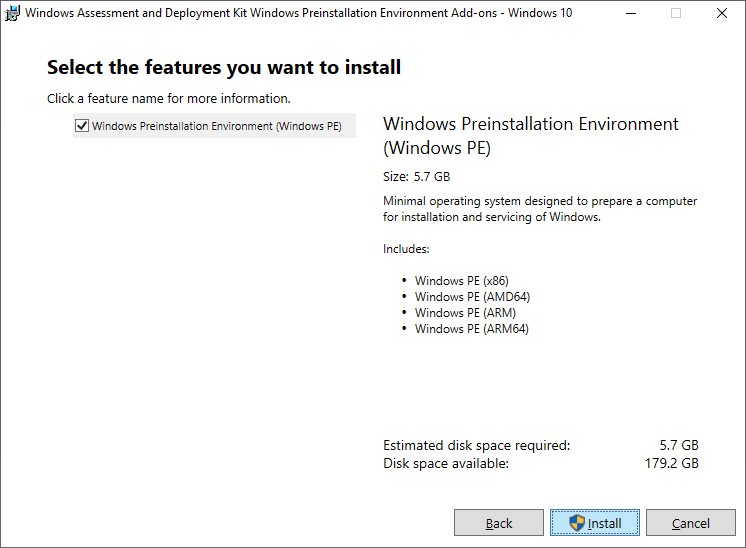
Task: Uncheck the Windows Preinstallation Environment checkbox
Action: pos(81,126)
